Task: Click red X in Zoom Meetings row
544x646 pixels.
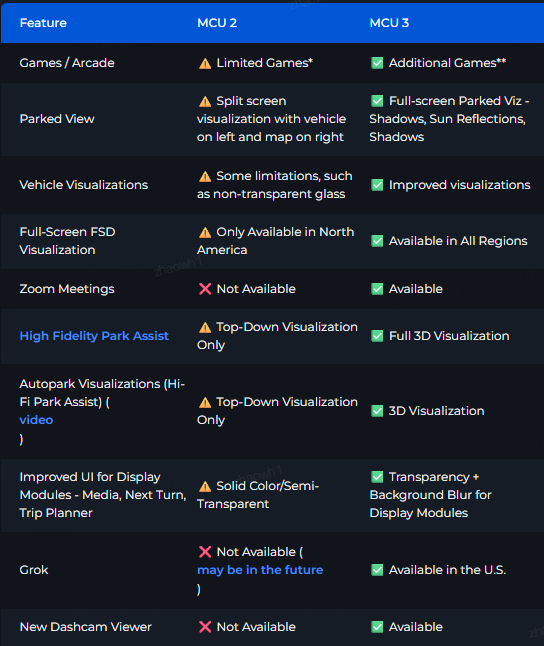Action: click(x=205, y=289)
